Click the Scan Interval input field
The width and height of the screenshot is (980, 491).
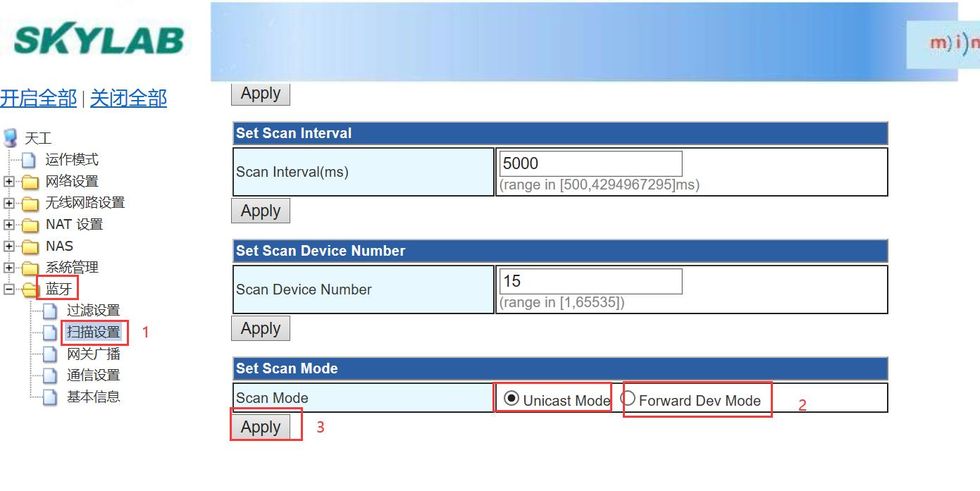point(590,163)
